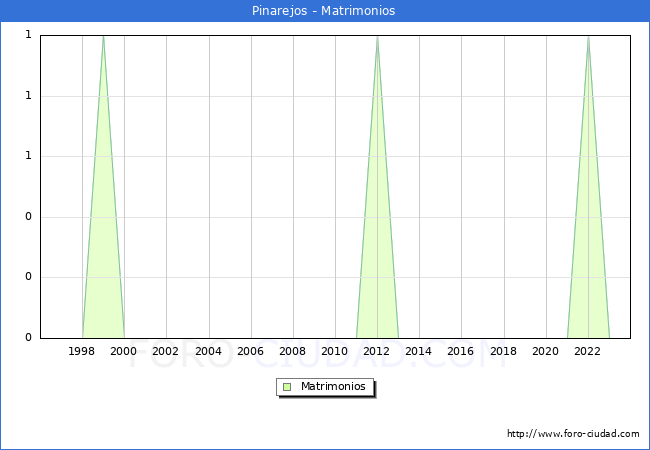
Task: Click the 2006 x-axis label
Action: pos(250,351)
